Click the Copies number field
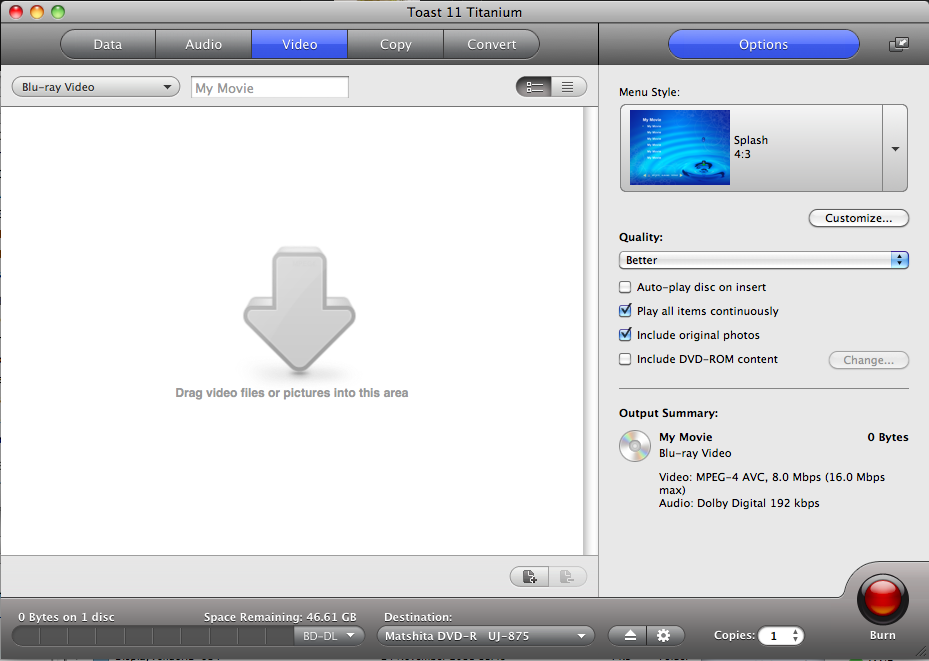The width and height of the screenshot is (929, 661). point(774,636)
